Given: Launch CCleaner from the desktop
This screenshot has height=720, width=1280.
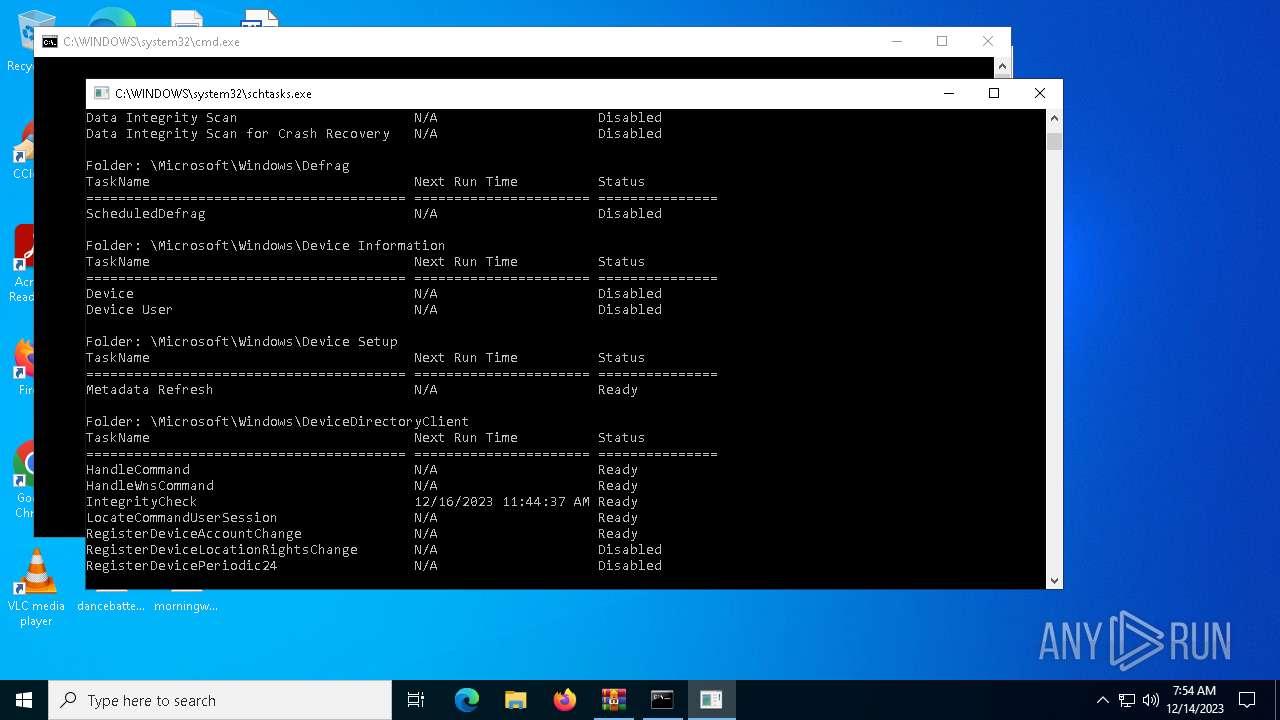Looking at the screenshot, I should [x=22, y=150].
